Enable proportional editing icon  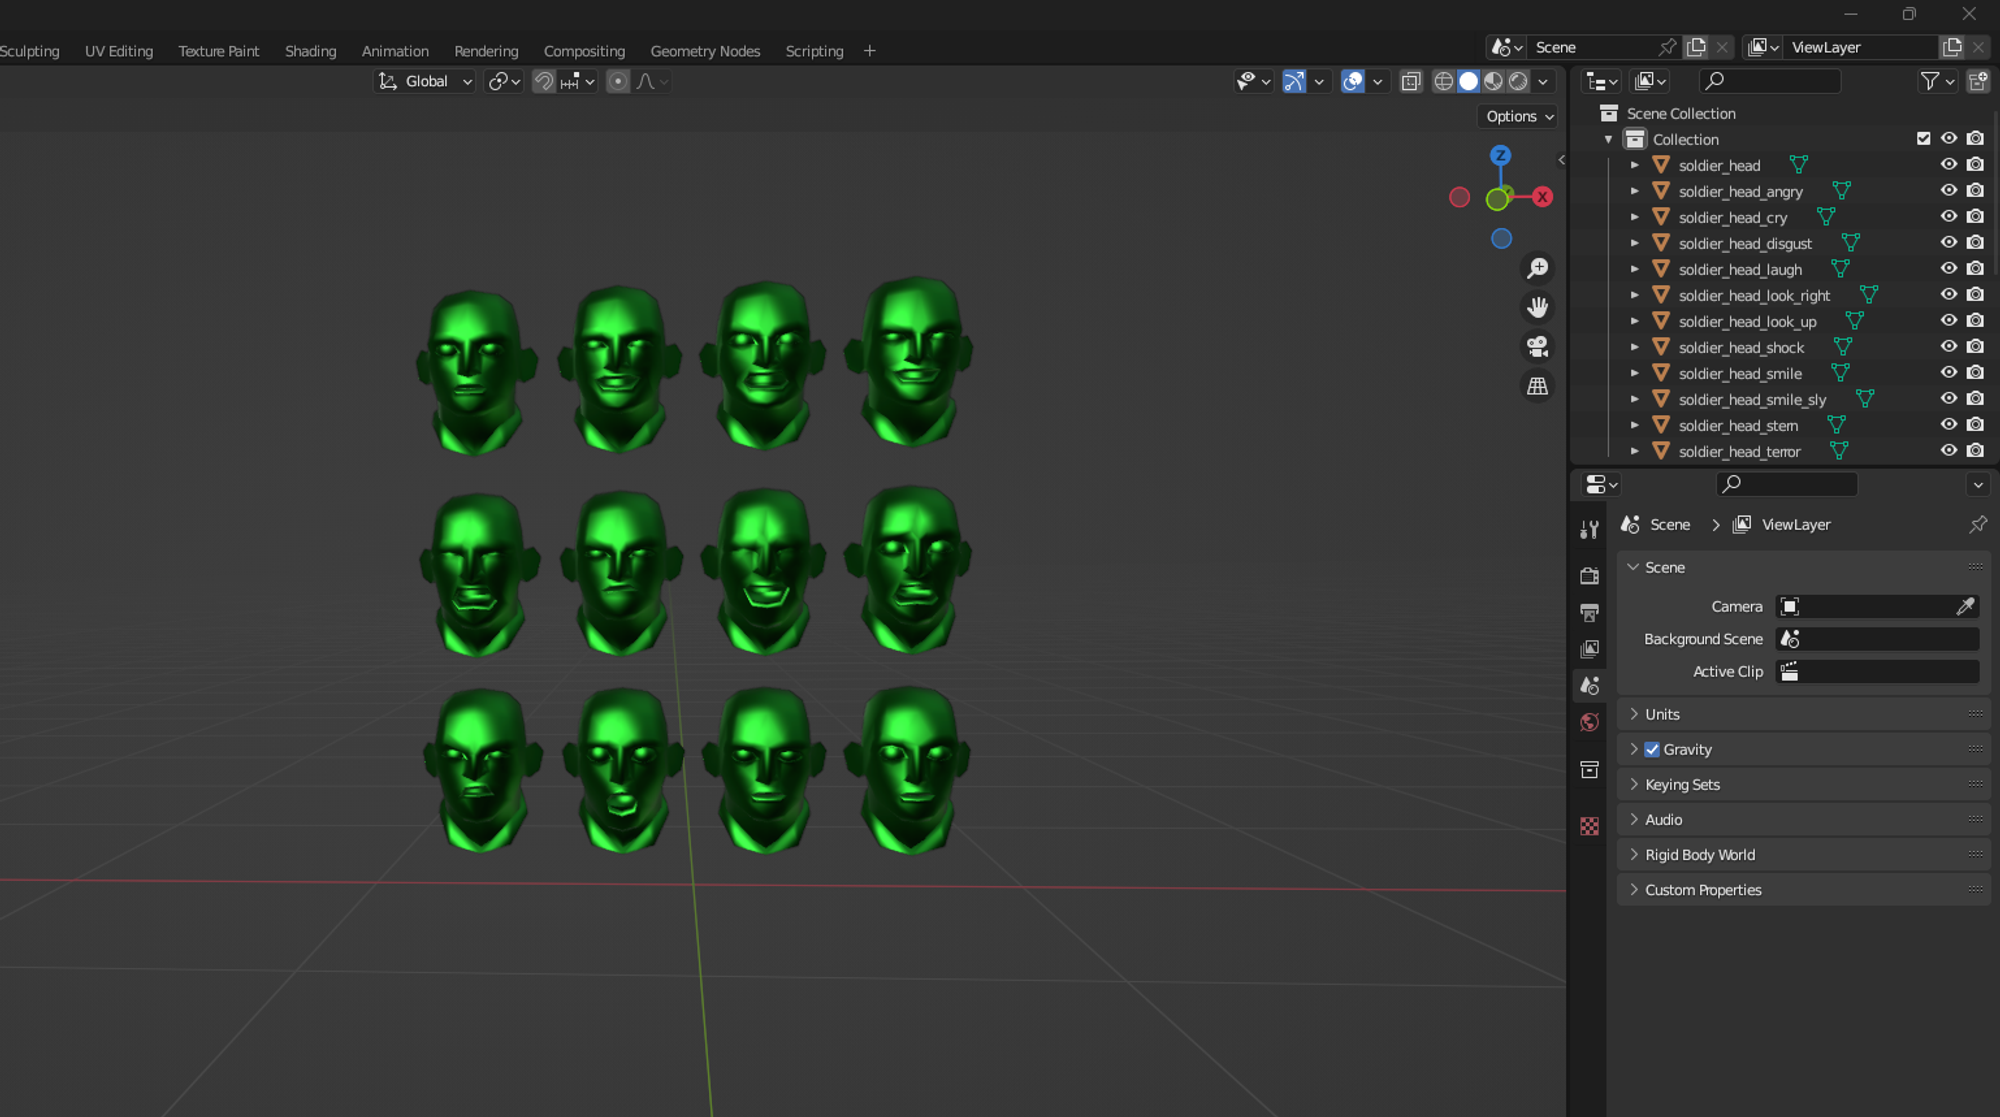click(x=618, y=82)
